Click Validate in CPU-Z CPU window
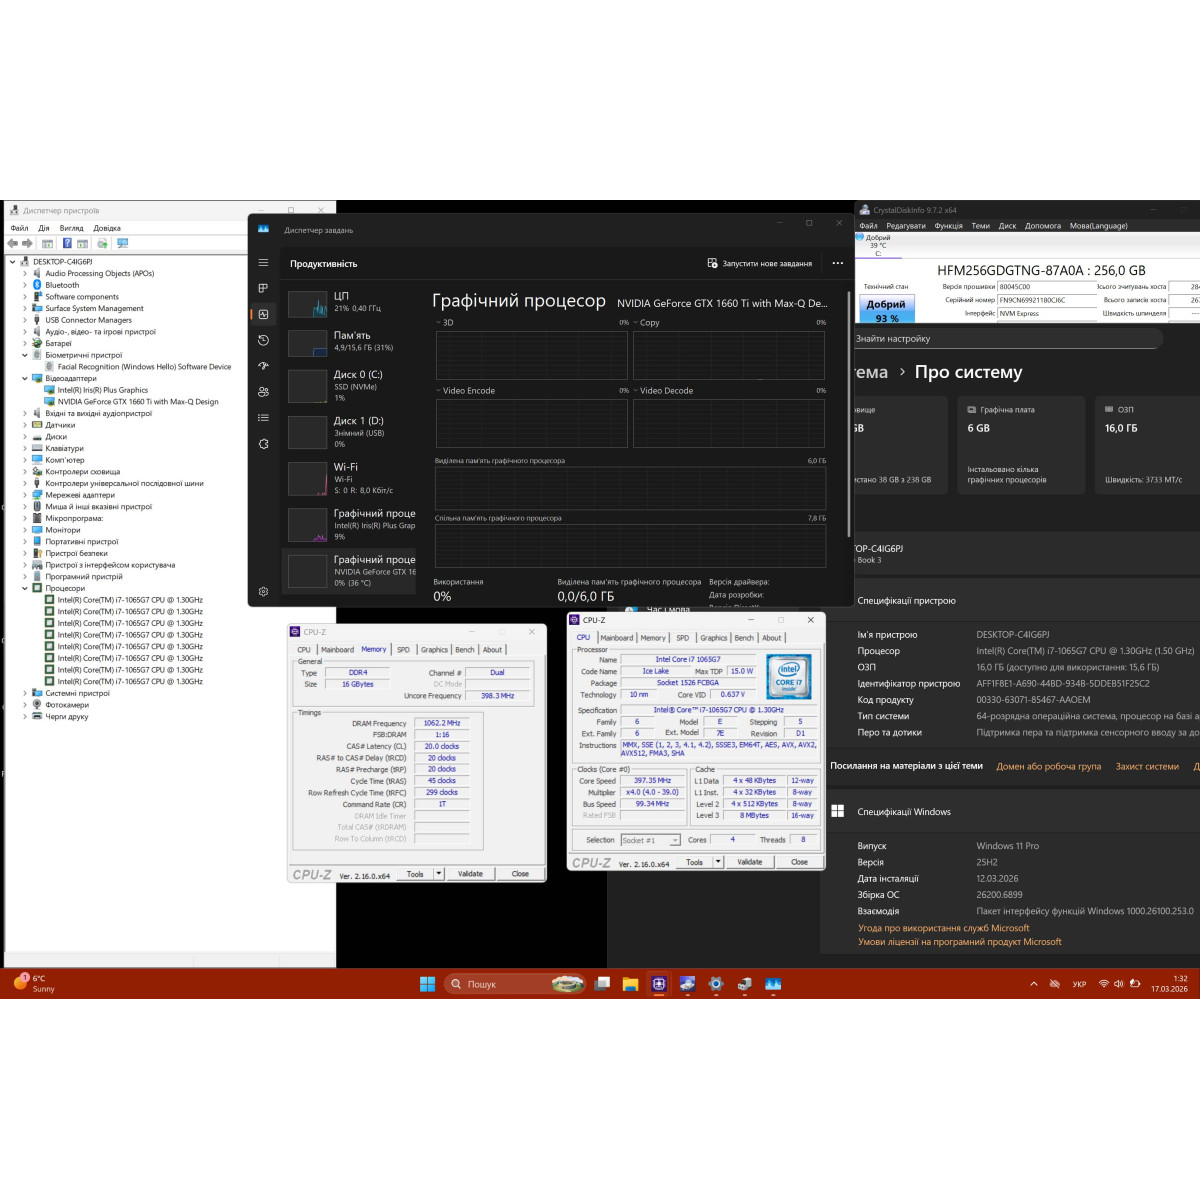This screenshot has width=1200, height=1200. (x=750, y=862)
